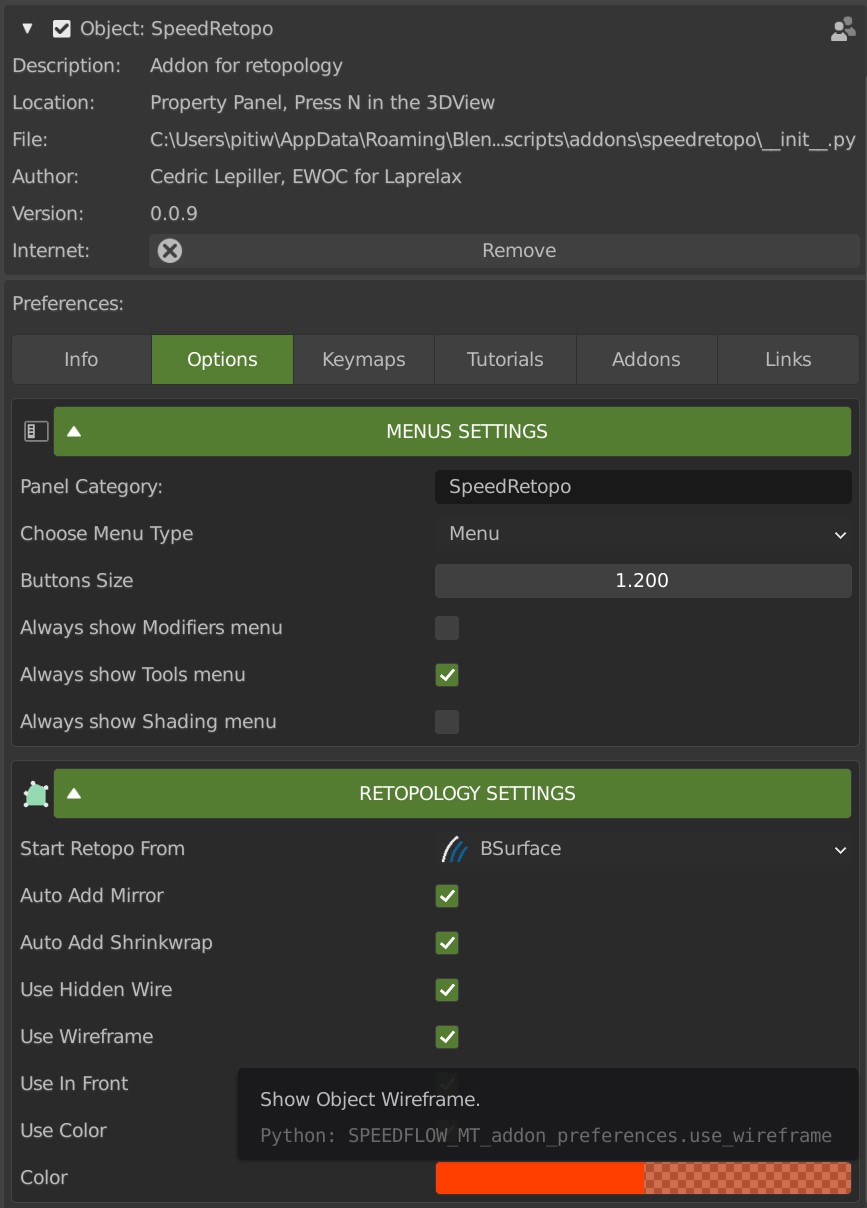Screen dimensions: 867x1208
Task: Open the Tutorials tab
Action: coord(505,360)
